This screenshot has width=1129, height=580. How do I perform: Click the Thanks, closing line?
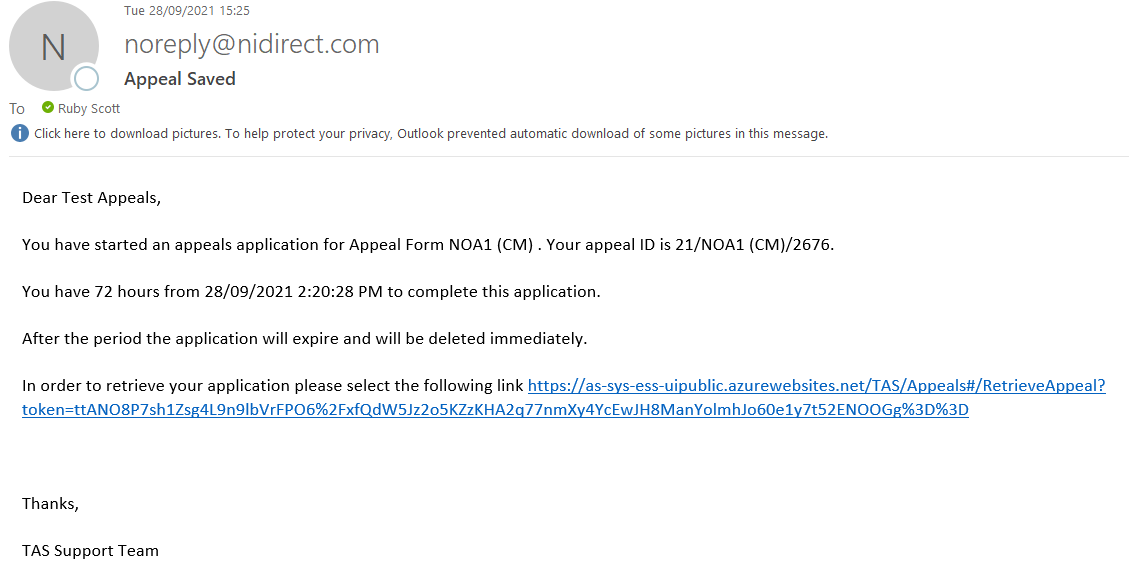tap(50, 504)
